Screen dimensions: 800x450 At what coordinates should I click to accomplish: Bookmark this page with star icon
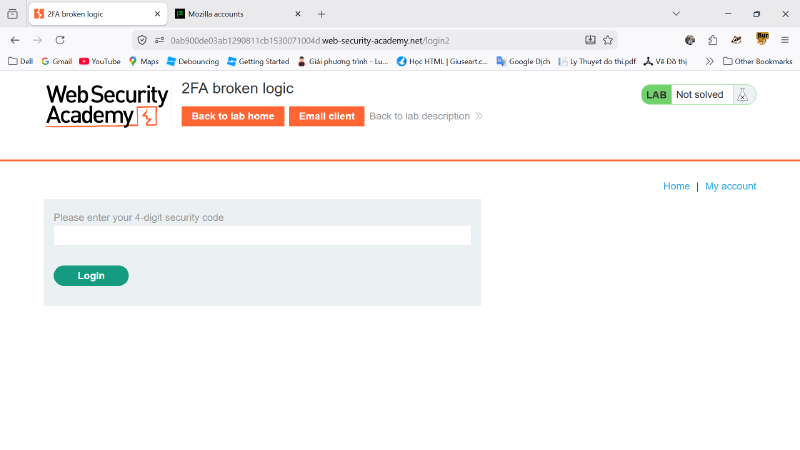coord(608,40)
